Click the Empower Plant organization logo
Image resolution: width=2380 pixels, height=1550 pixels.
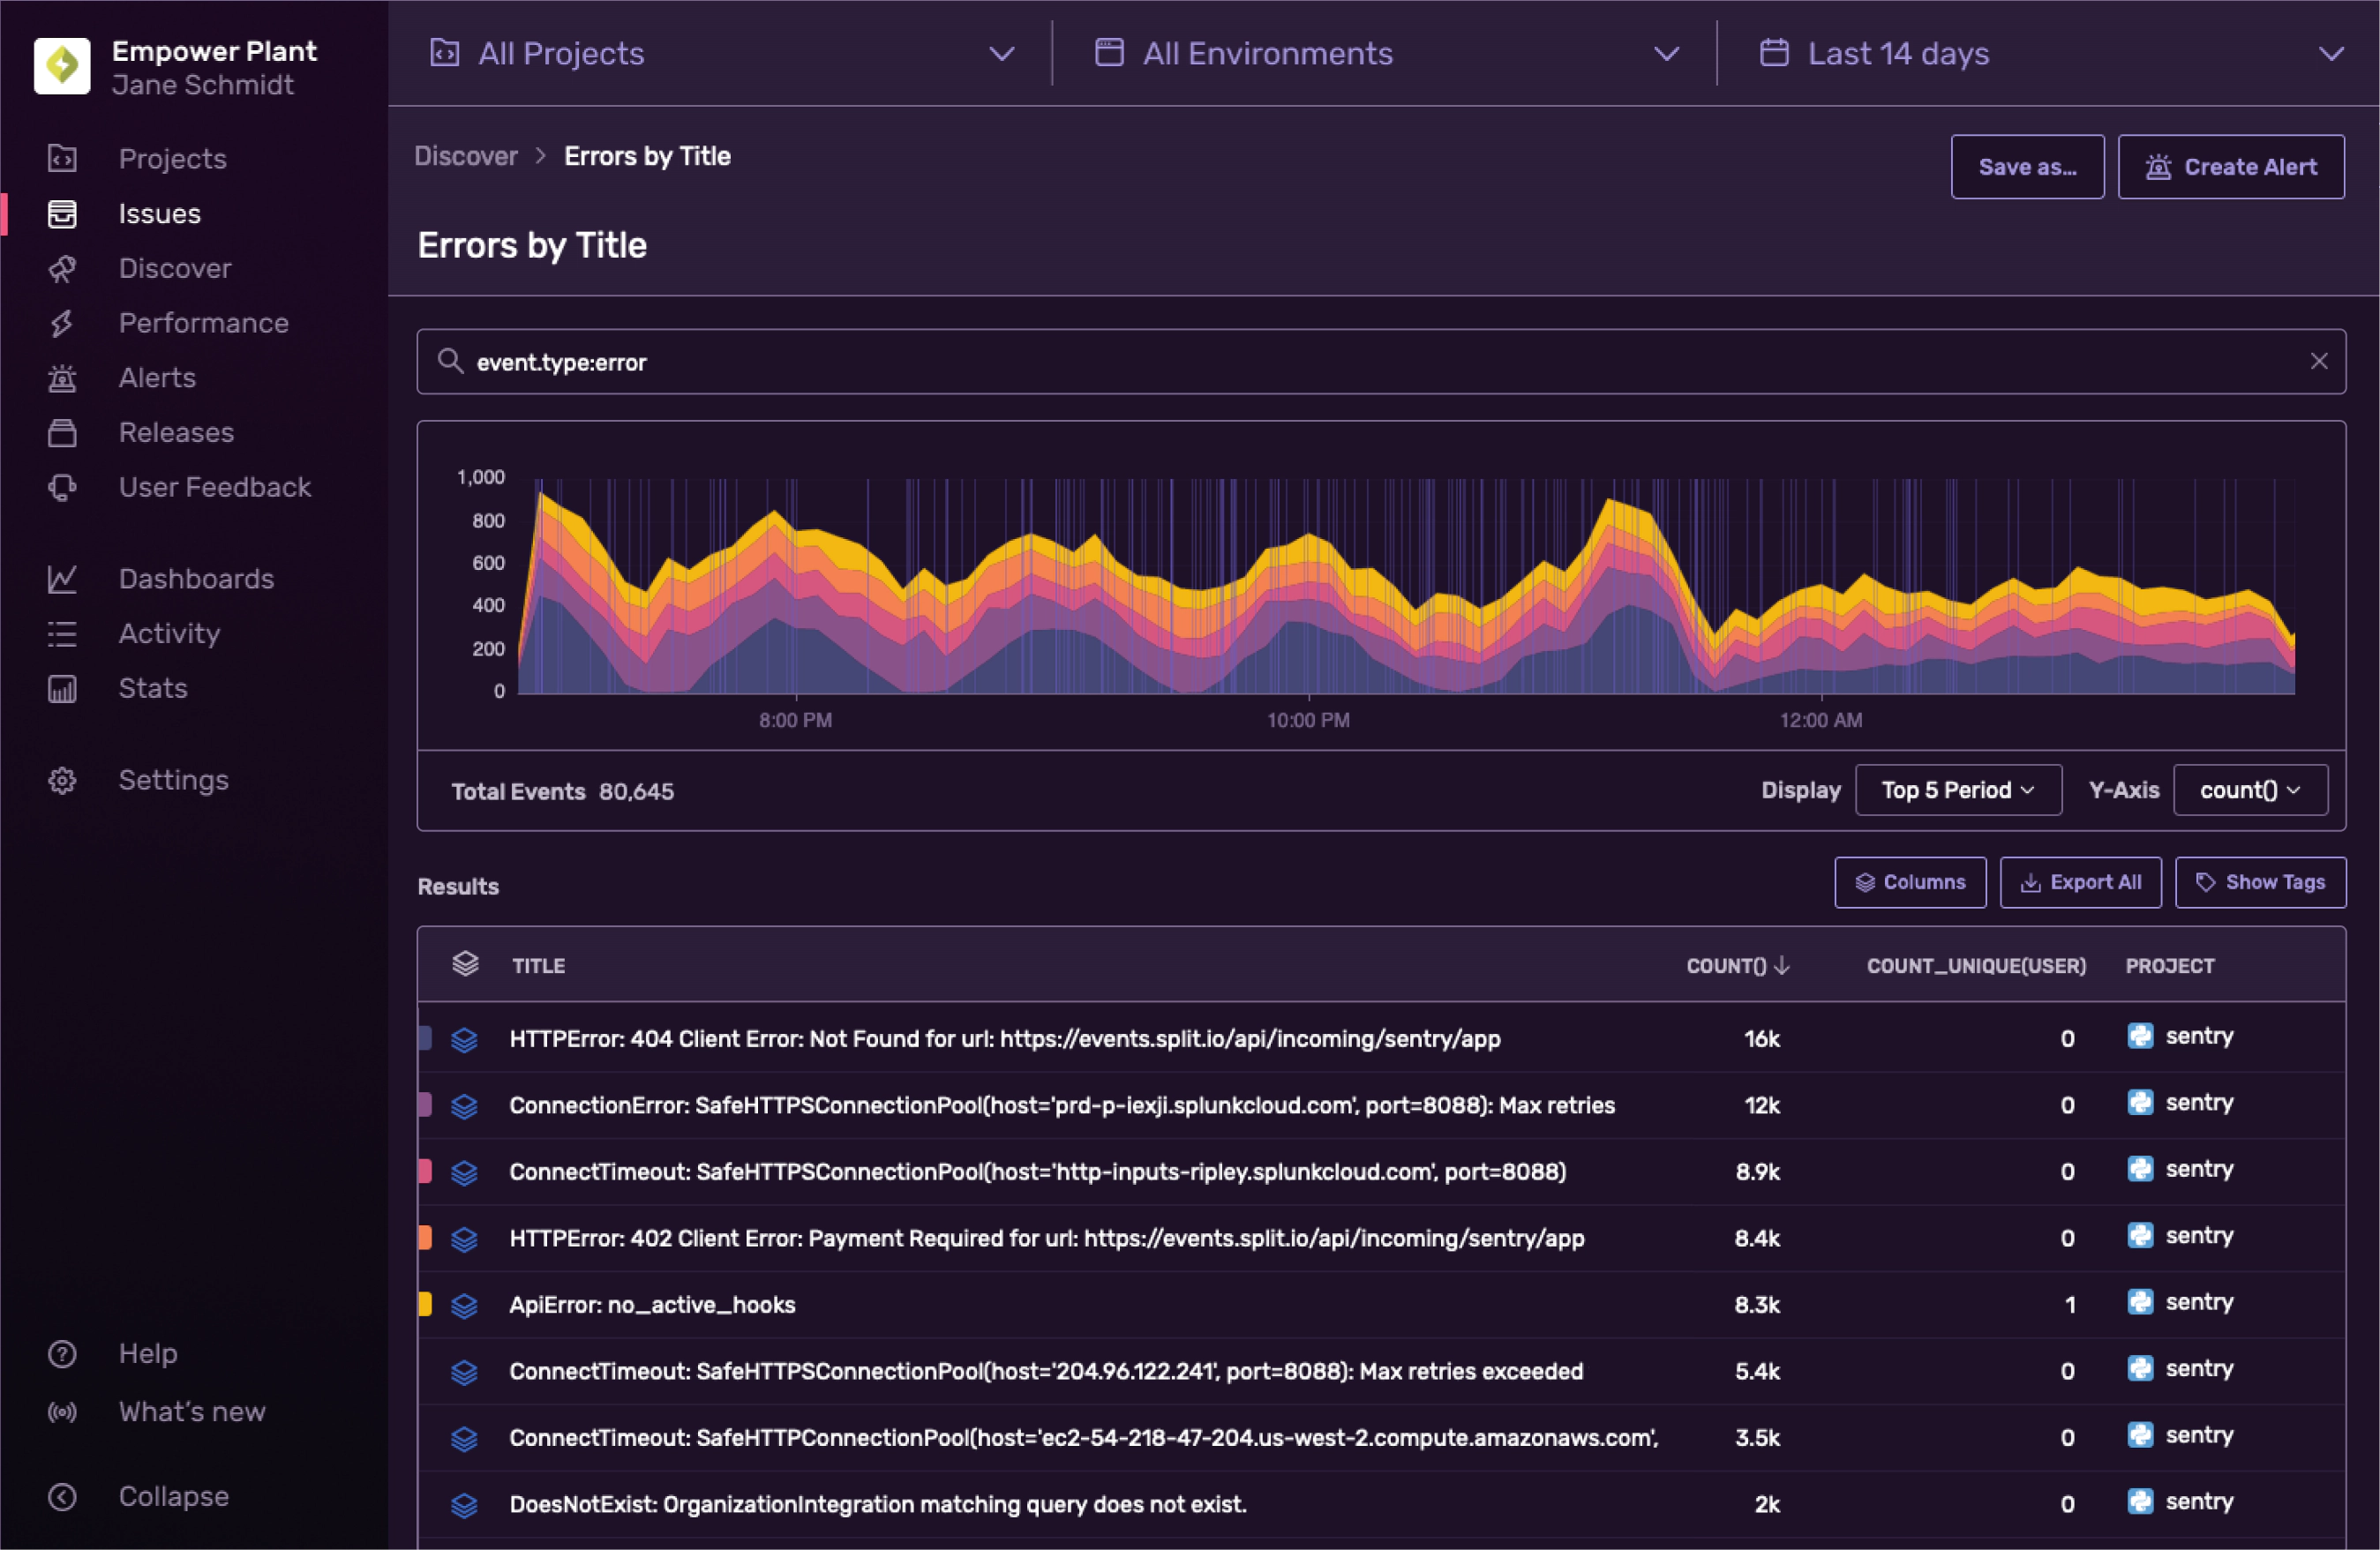pyautogui.click(x=62, y=66)
